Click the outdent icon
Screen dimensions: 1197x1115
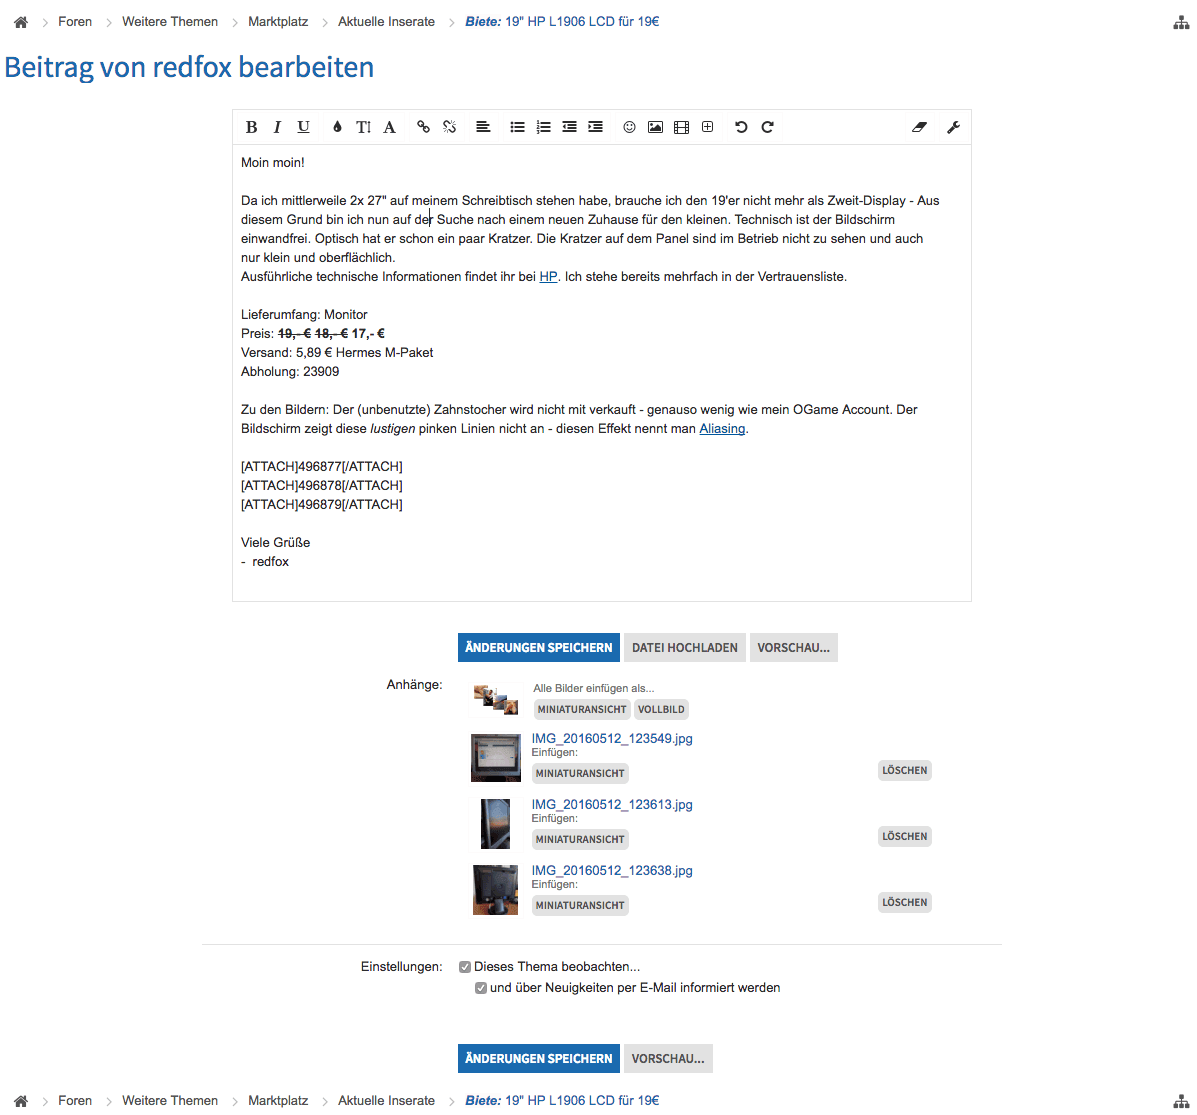pos(569,127)
